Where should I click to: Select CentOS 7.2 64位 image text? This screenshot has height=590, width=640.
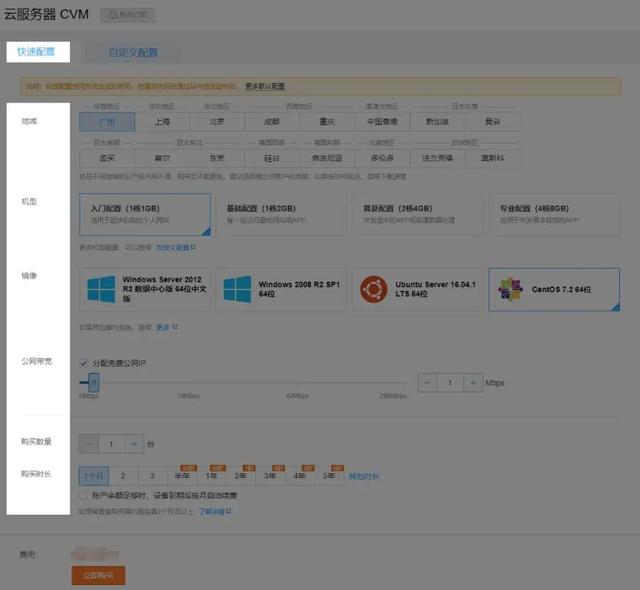click(561, 289)
